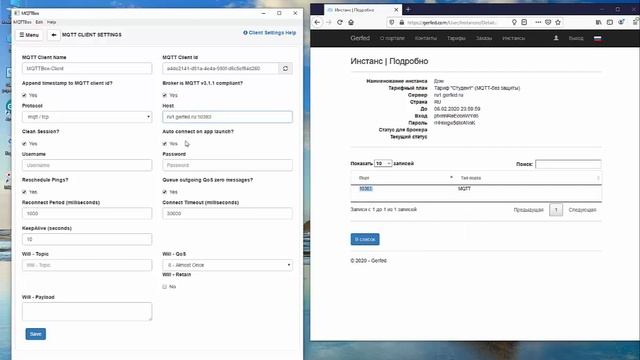Select the Инстанс | Подробно browser tab
Viewport: 640px width, 360px height.
point(363,10)
